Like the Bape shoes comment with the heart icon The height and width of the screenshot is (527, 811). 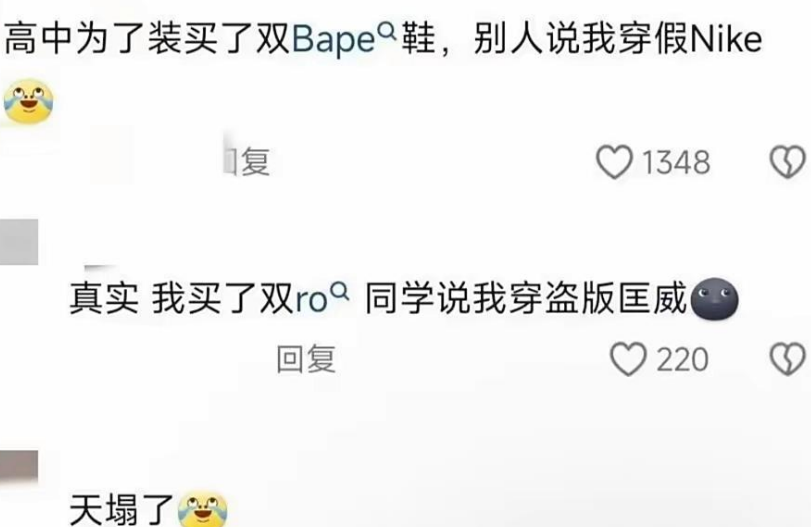614,162
